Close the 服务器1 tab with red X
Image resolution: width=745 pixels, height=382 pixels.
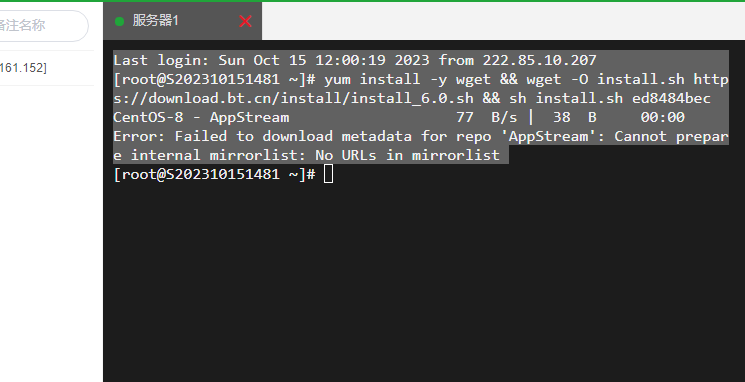pyautogui.click(x=245, y=21)
